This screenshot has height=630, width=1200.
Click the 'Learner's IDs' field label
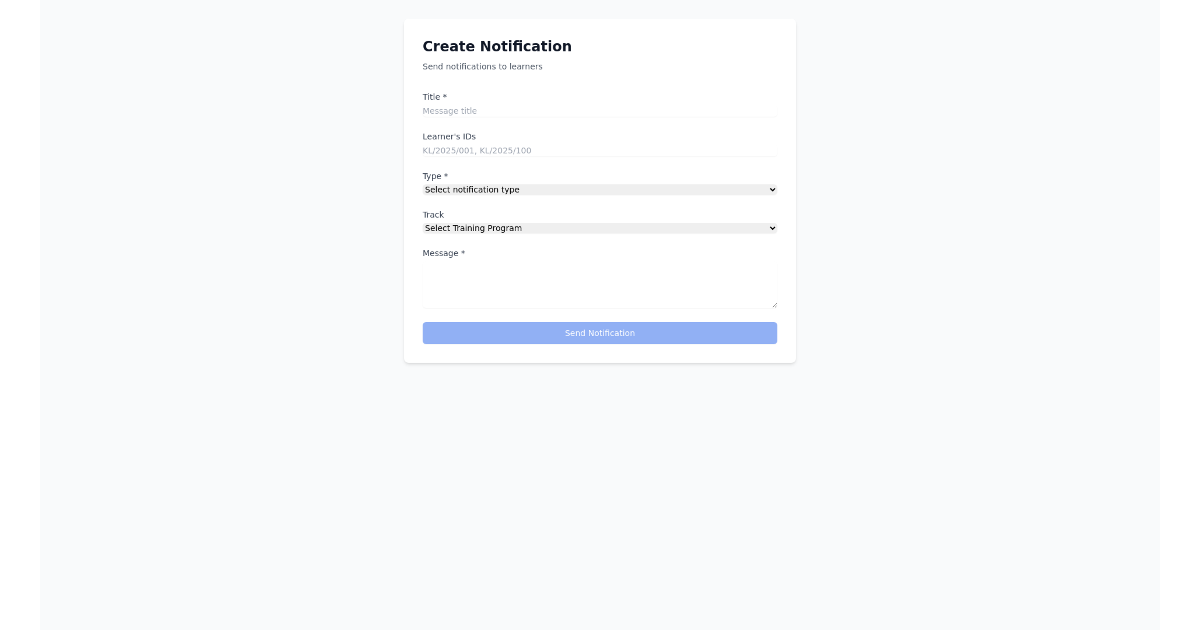448,136
